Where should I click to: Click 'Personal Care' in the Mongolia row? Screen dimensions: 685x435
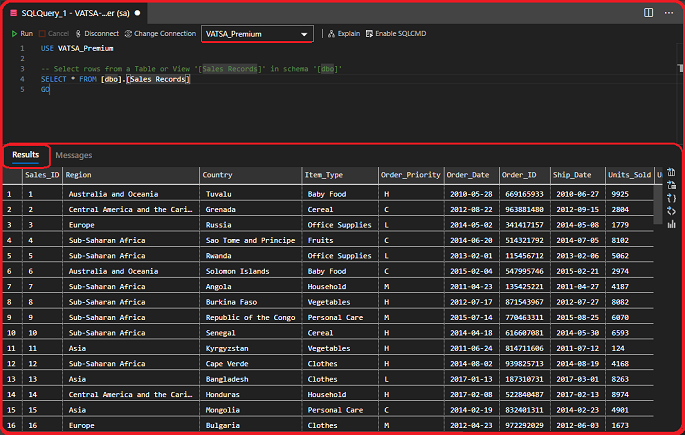click(x=340, y=410)
